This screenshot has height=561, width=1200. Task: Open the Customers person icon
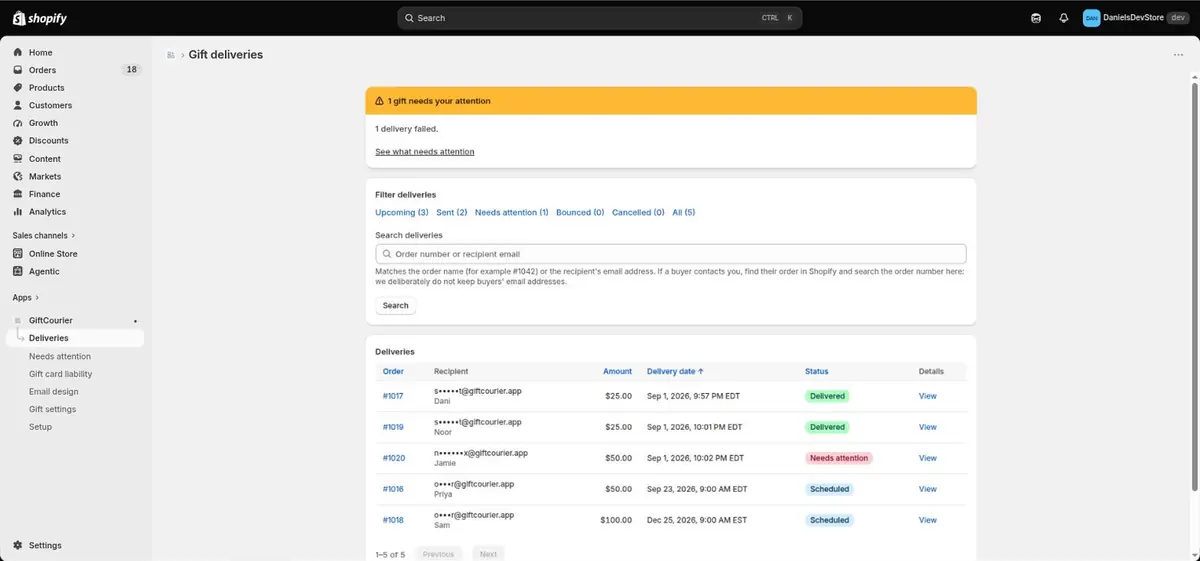pos(18,105)
